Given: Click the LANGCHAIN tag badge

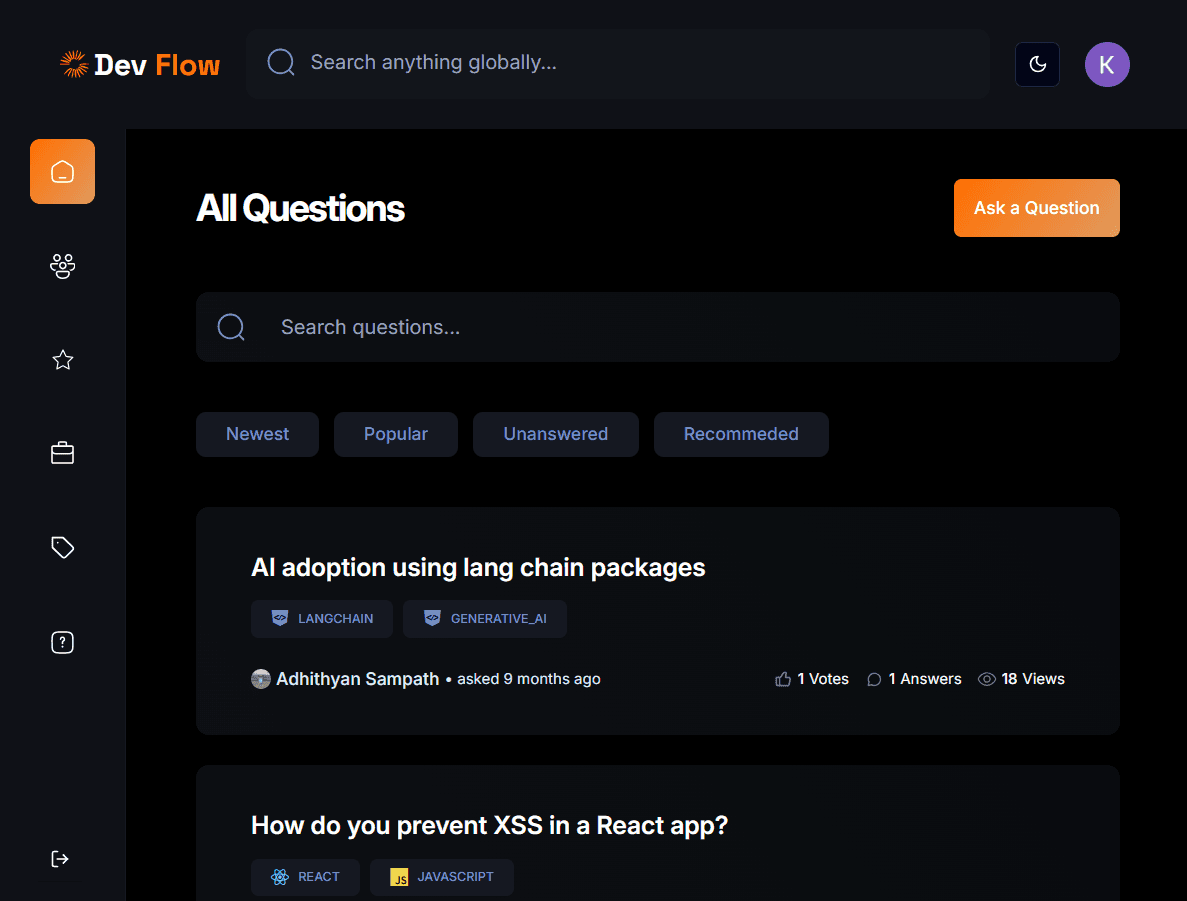Looking at the screenshot, I should 322,619.
